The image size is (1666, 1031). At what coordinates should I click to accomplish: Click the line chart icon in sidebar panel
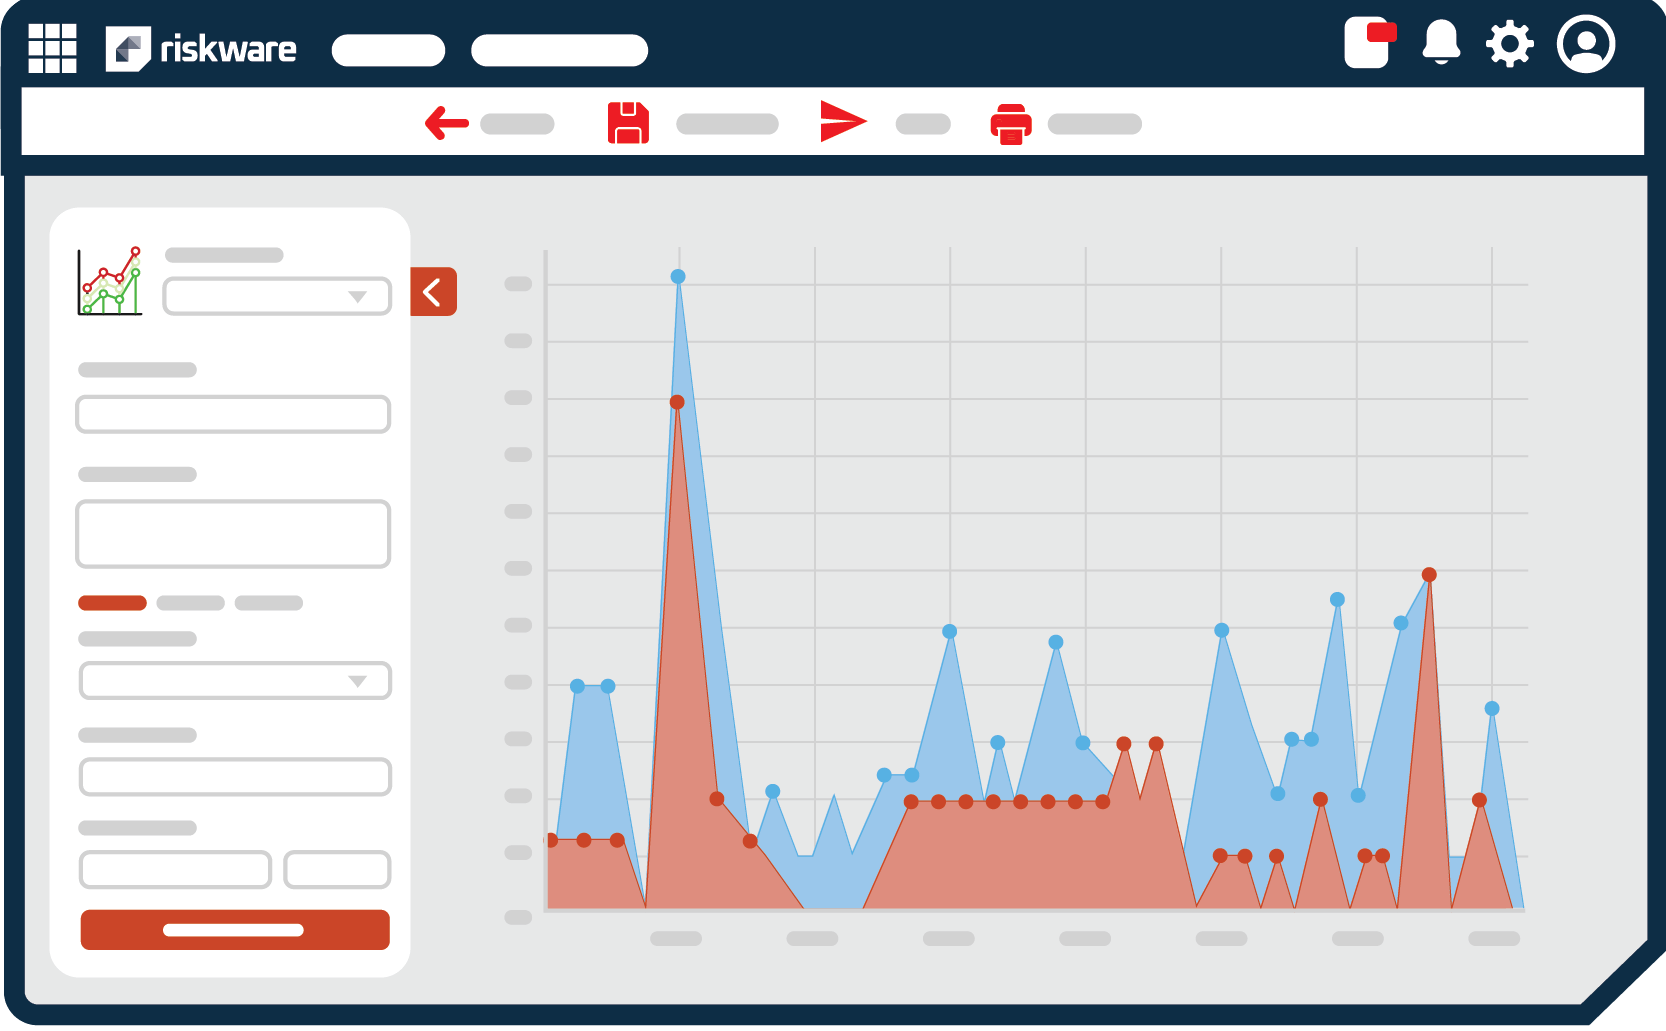(x=110, y=281)
